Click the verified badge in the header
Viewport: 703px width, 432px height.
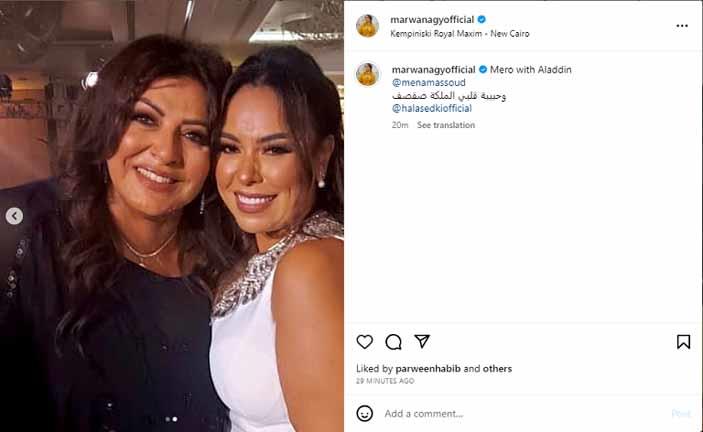tap(482, 19)
